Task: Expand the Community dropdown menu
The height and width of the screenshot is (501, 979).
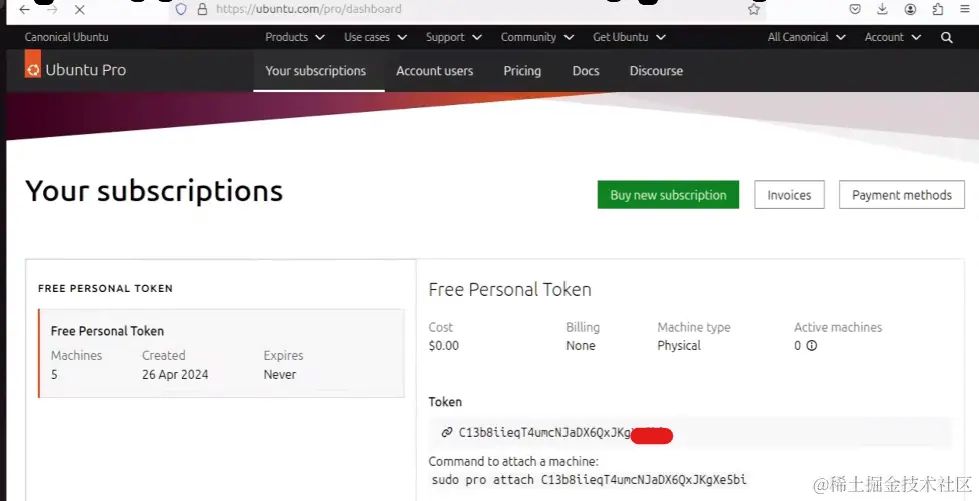Action: pos(537,37)
